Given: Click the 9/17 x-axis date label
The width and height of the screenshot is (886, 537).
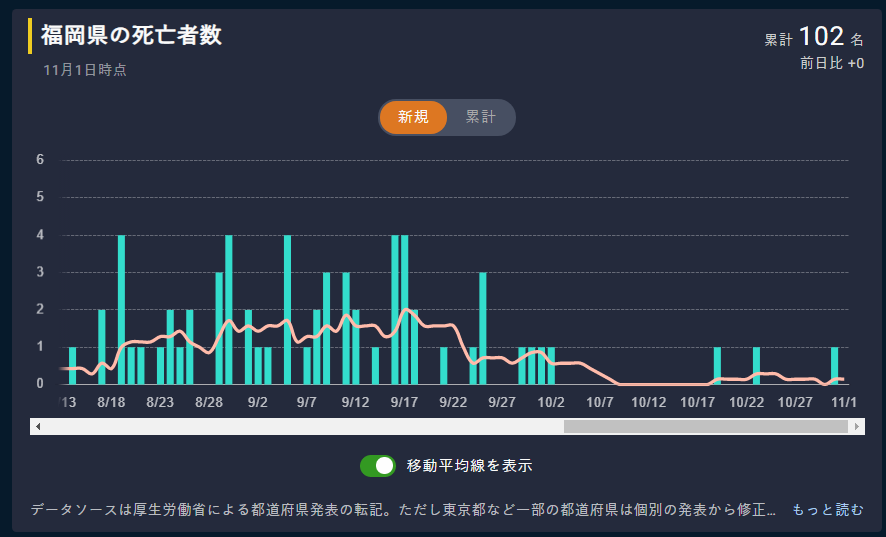Looking at the screenshot, I should tap(404, 402).
